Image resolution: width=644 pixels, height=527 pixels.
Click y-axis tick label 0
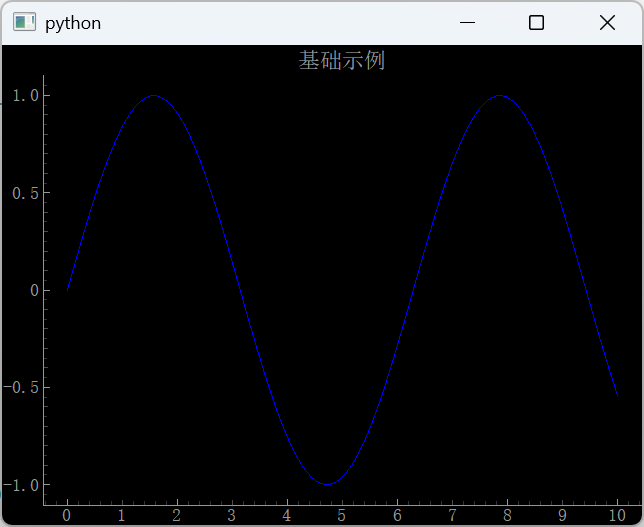coord(34,290)
